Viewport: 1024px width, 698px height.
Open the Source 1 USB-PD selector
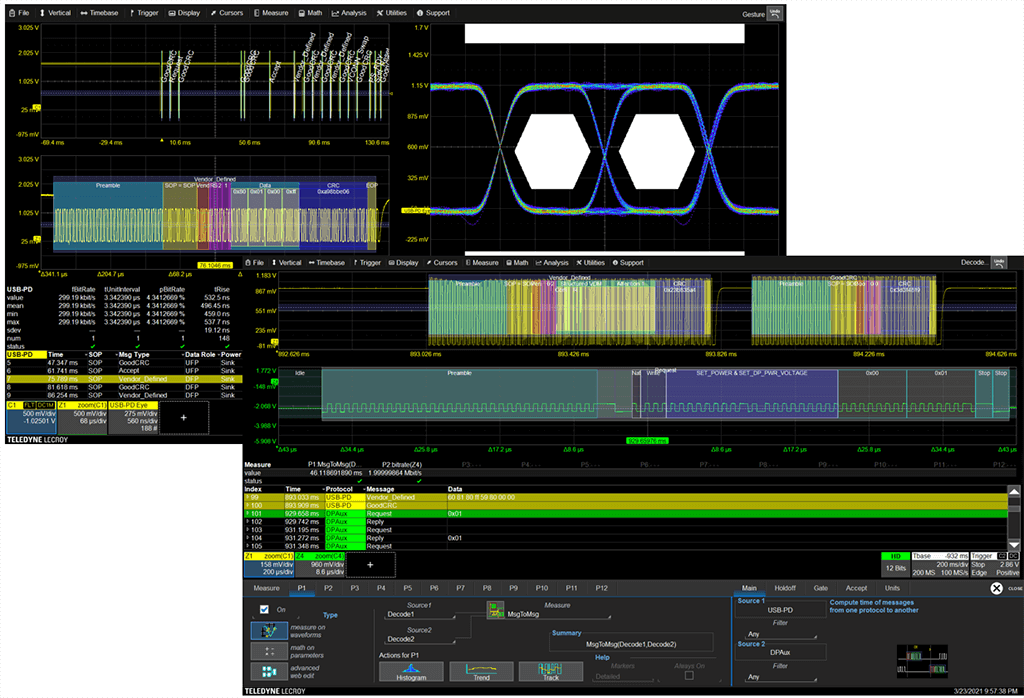click(x=779, y=609)
